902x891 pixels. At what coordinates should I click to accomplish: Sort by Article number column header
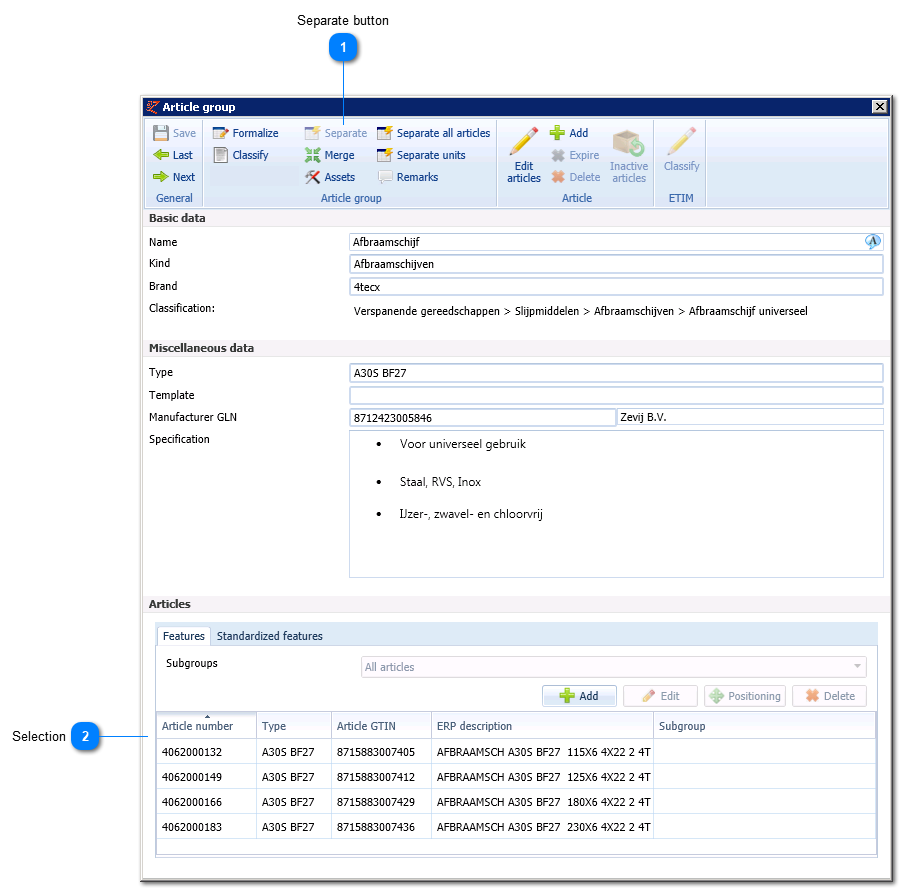point(206,726)
